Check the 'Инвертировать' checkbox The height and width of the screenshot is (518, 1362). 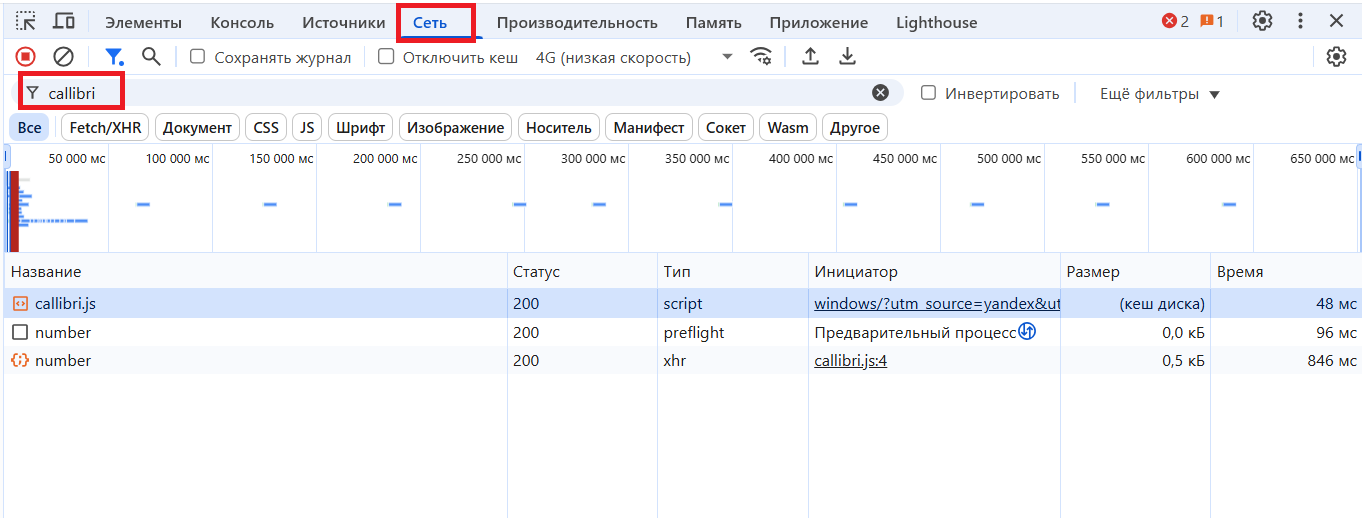[x=929, y=93]
